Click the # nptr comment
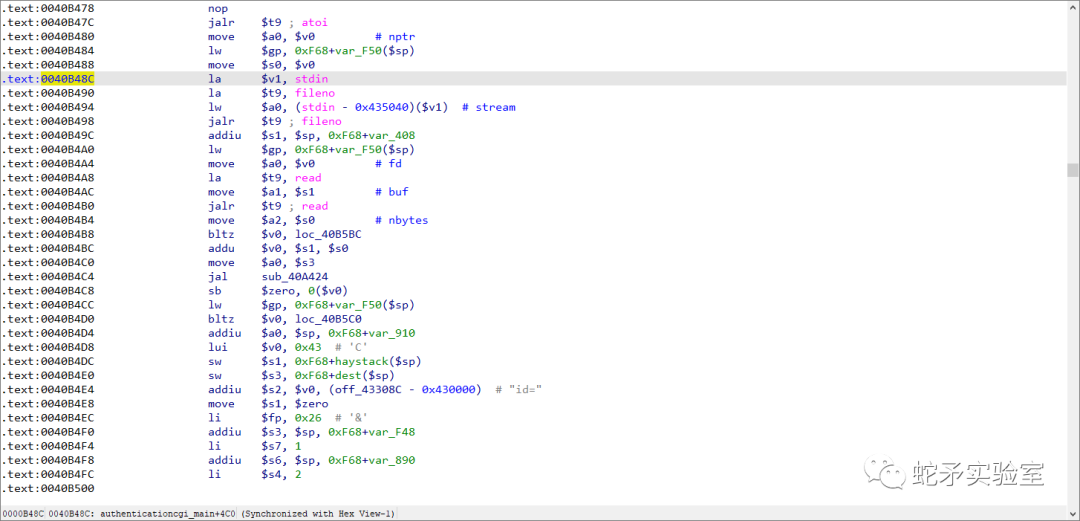 [x=395, y=37]
